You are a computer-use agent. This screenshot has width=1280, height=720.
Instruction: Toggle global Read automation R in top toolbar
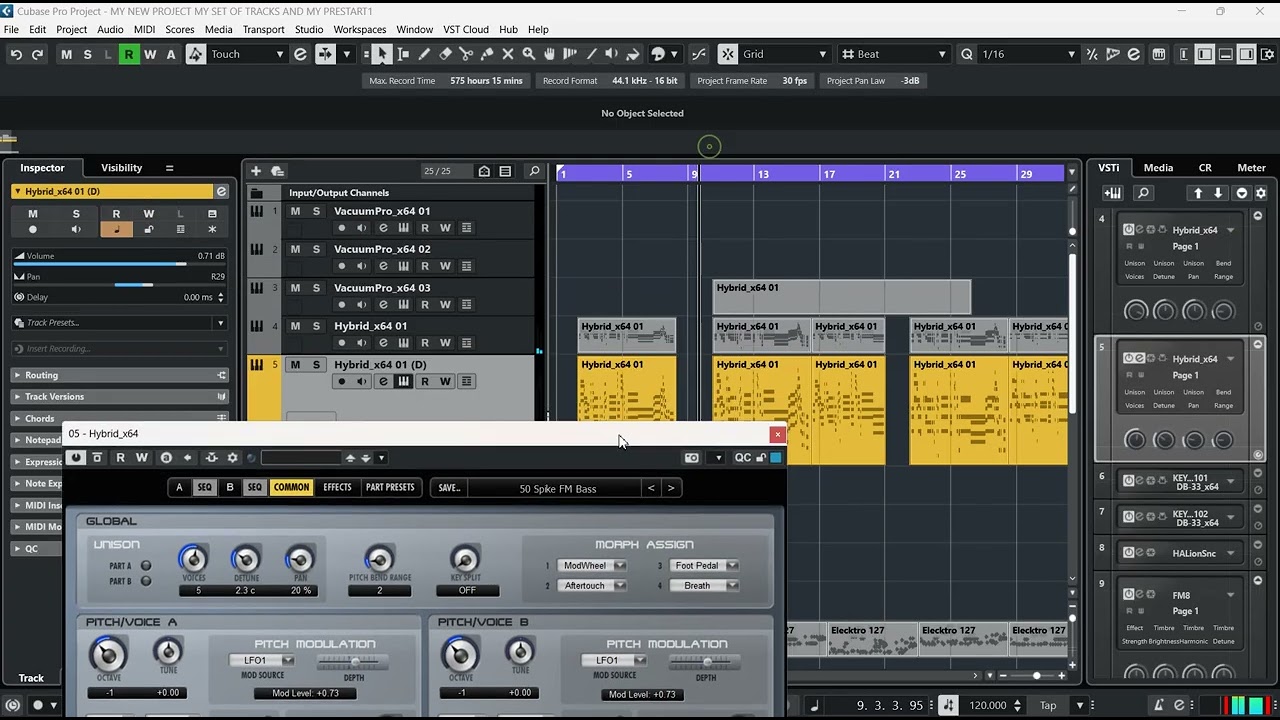click(128, 54)
